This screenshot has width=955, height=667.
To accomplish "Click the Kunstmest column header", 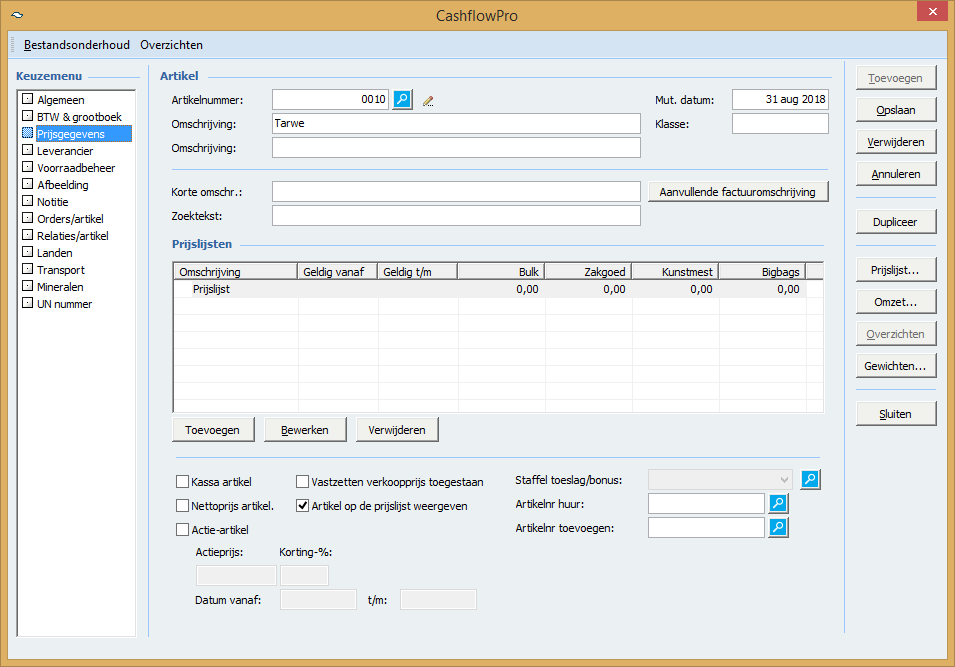I will coord(675,272).
